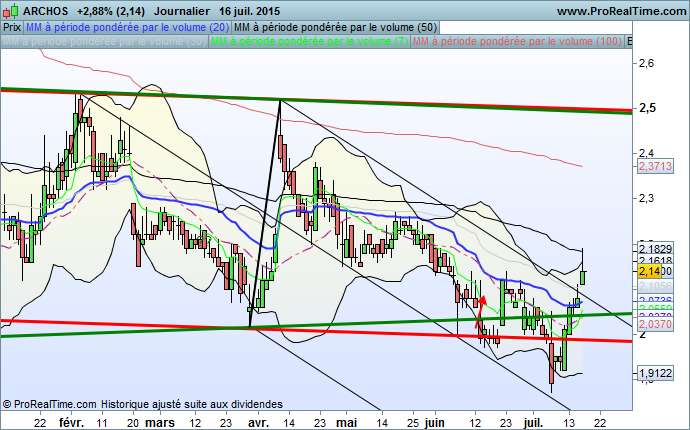Click the juin month label
This screenshot has width=690, height=430.
click(x=435, y=423)
